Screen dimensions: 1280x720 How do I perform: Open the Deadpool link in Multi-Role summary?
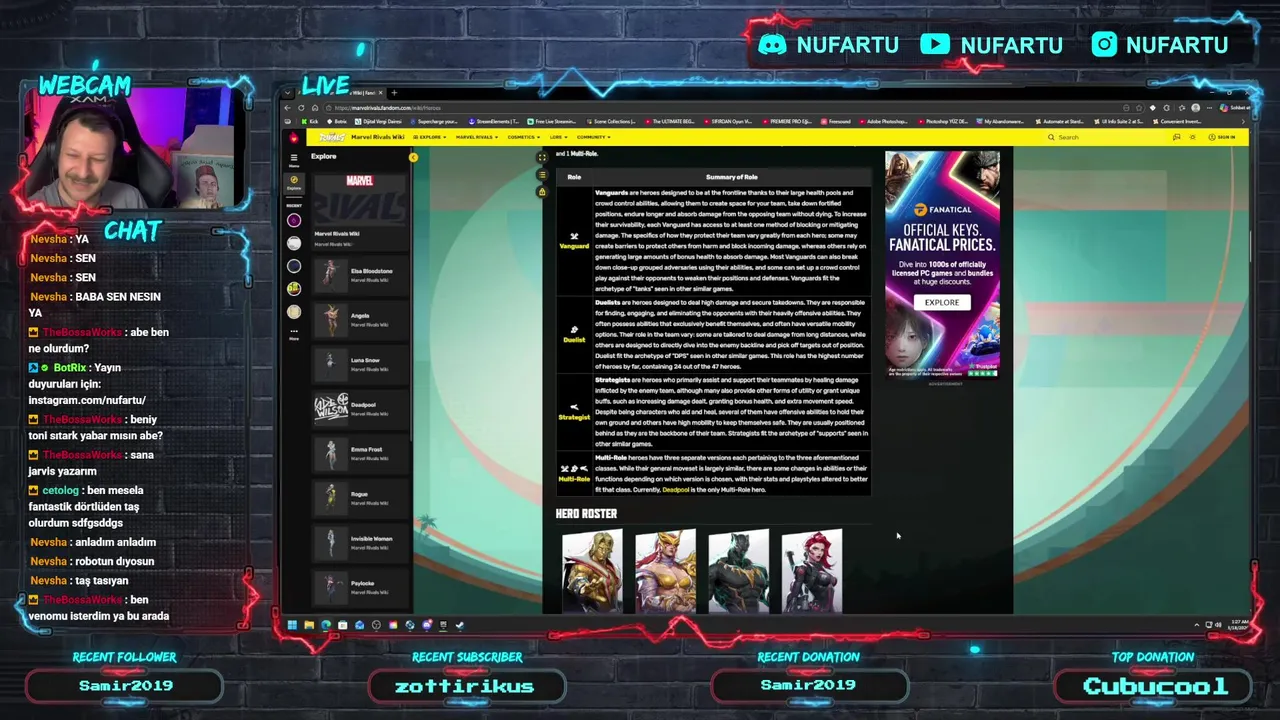pos(675,490)
